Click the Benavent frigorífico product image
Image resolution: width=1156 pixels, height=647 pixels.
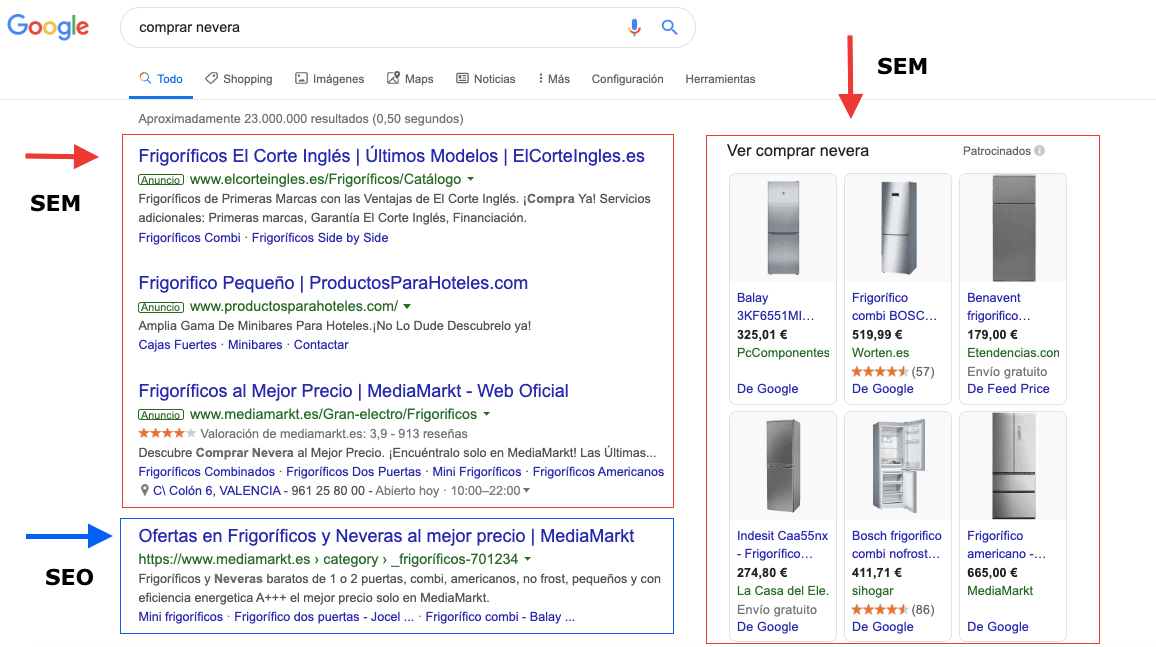[1013, 228]
